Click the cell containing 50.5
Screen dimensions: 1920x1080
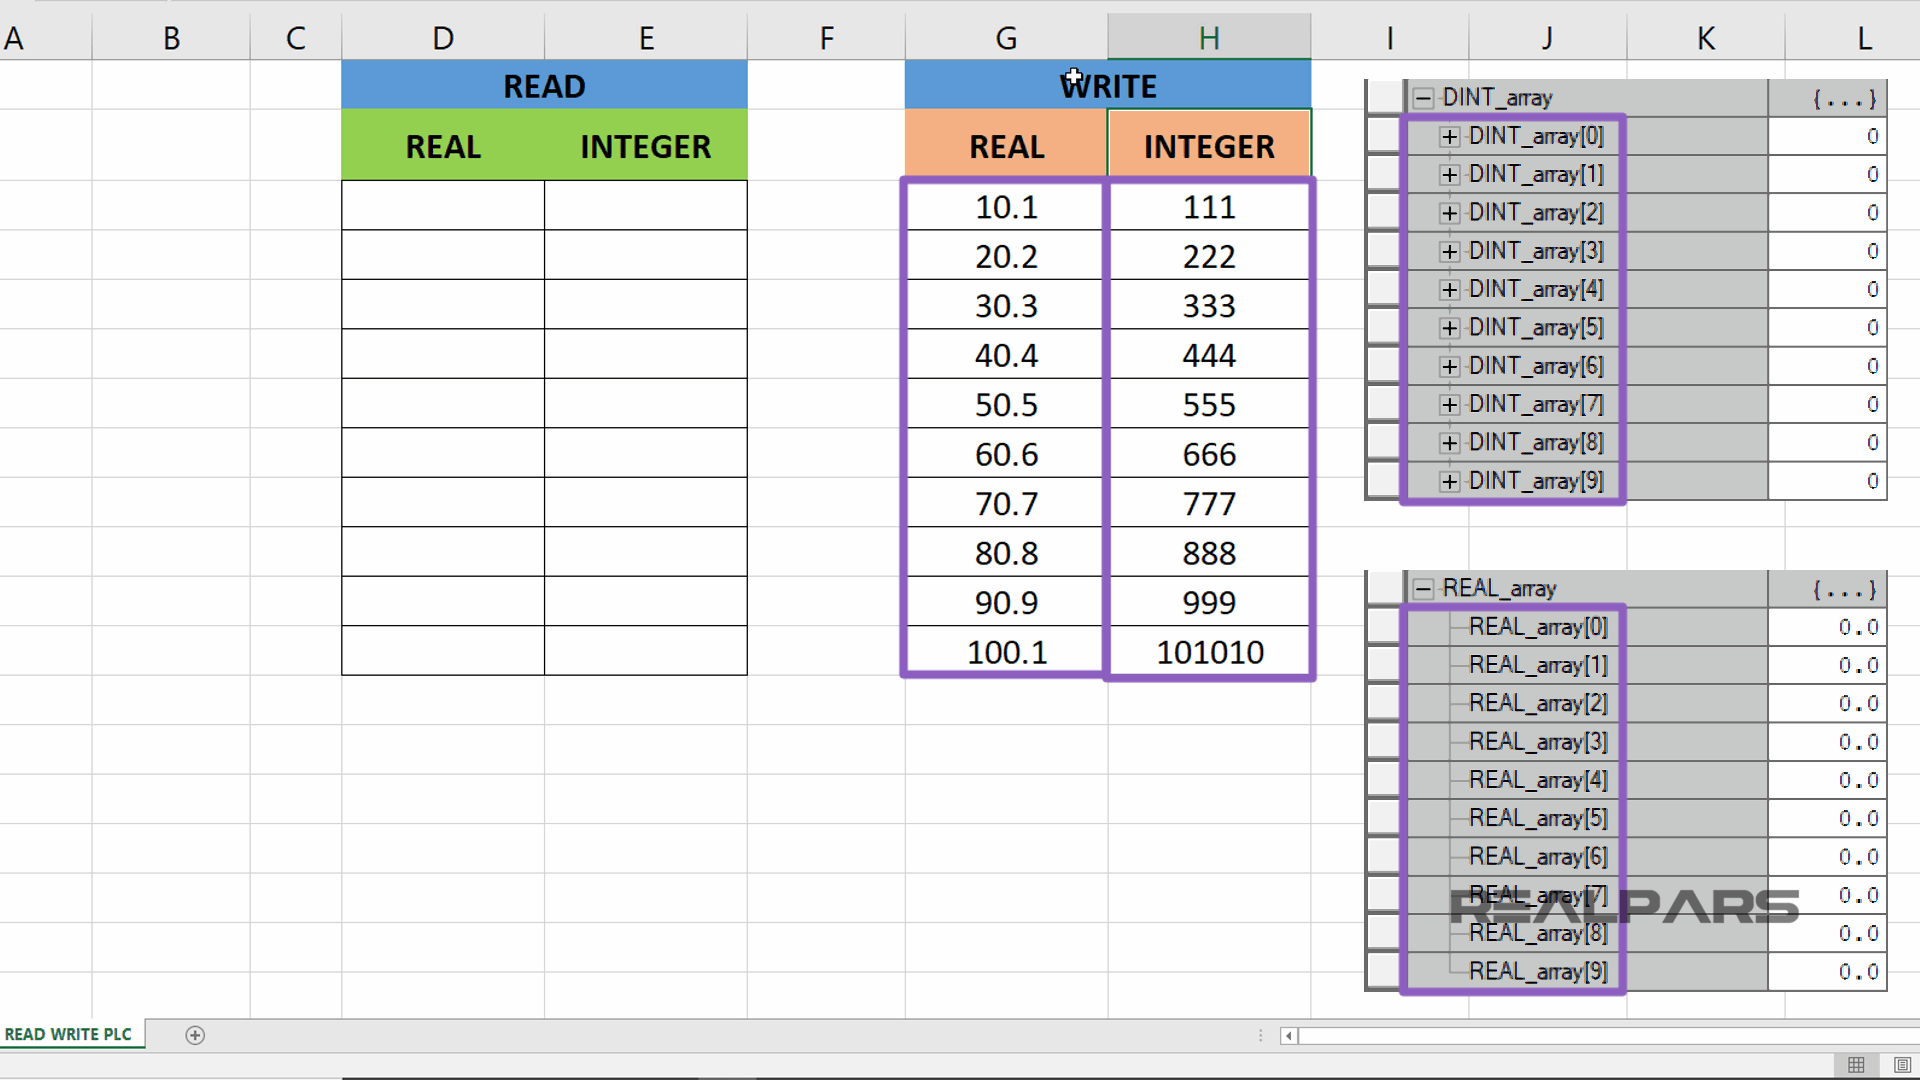click(1004, 404)
